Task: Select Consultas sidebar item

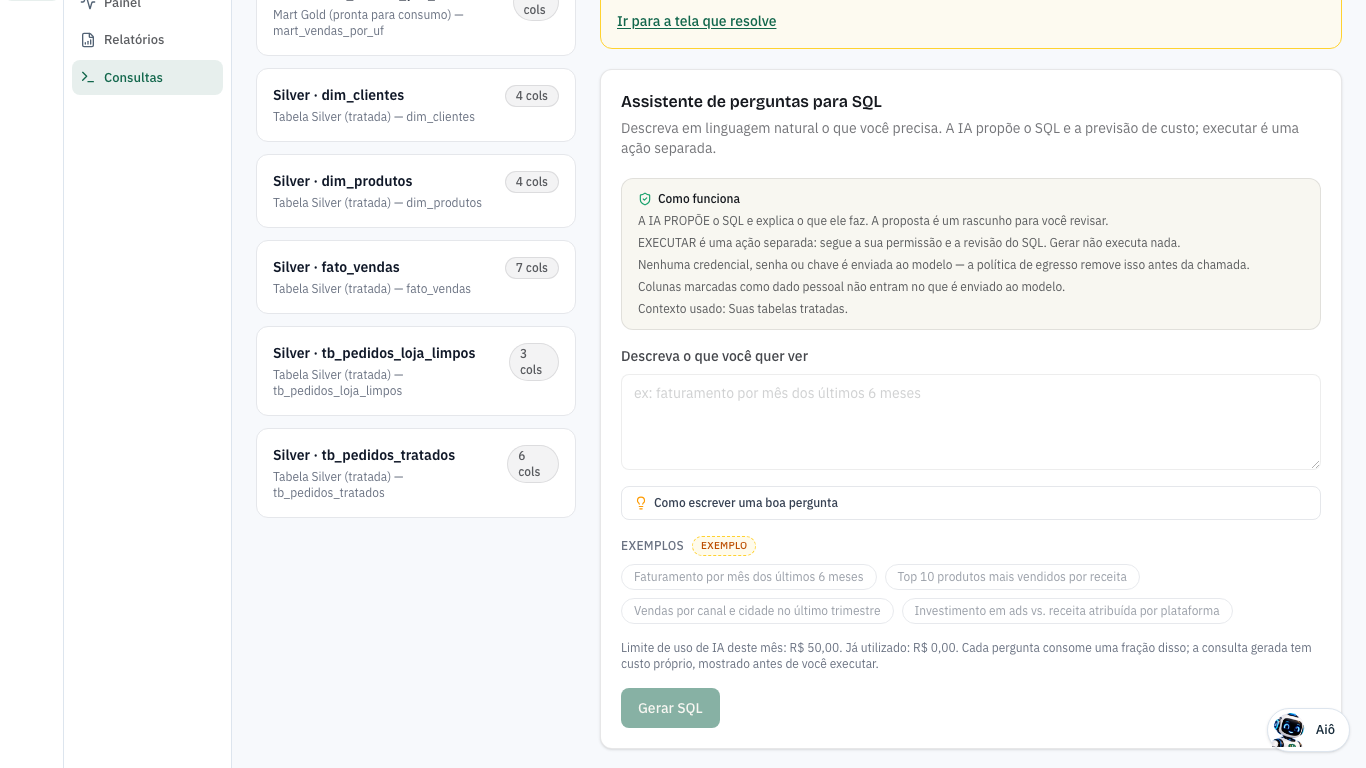Action: (147, 78)
